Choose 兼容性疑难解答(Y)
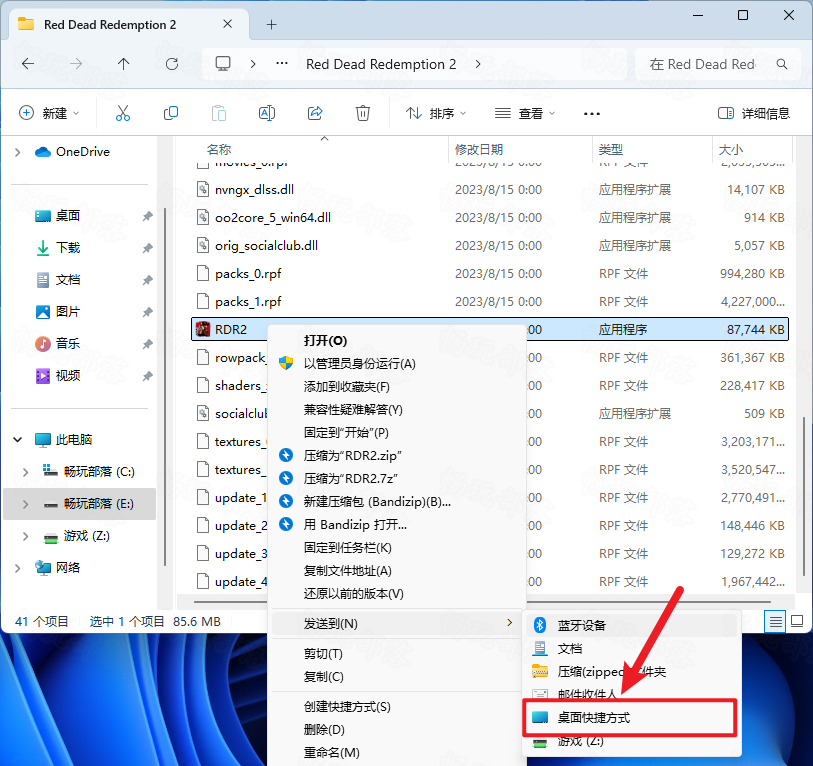This screenshot has width=813, height=766. click(x=397, y=410)
